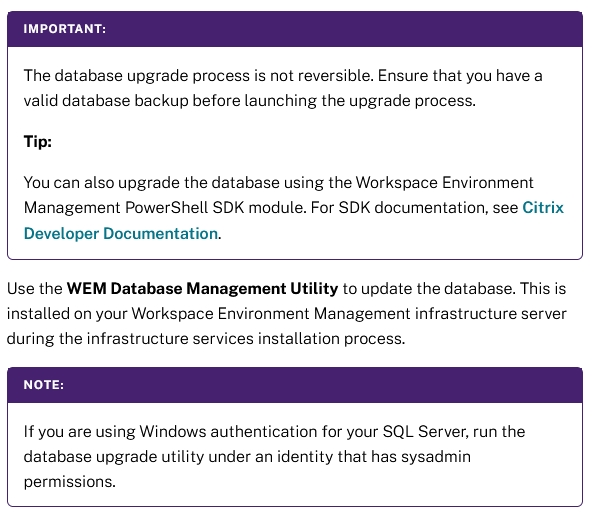Select the bold Tip: heading
The image size is (593, 514).
coord(38,142)
